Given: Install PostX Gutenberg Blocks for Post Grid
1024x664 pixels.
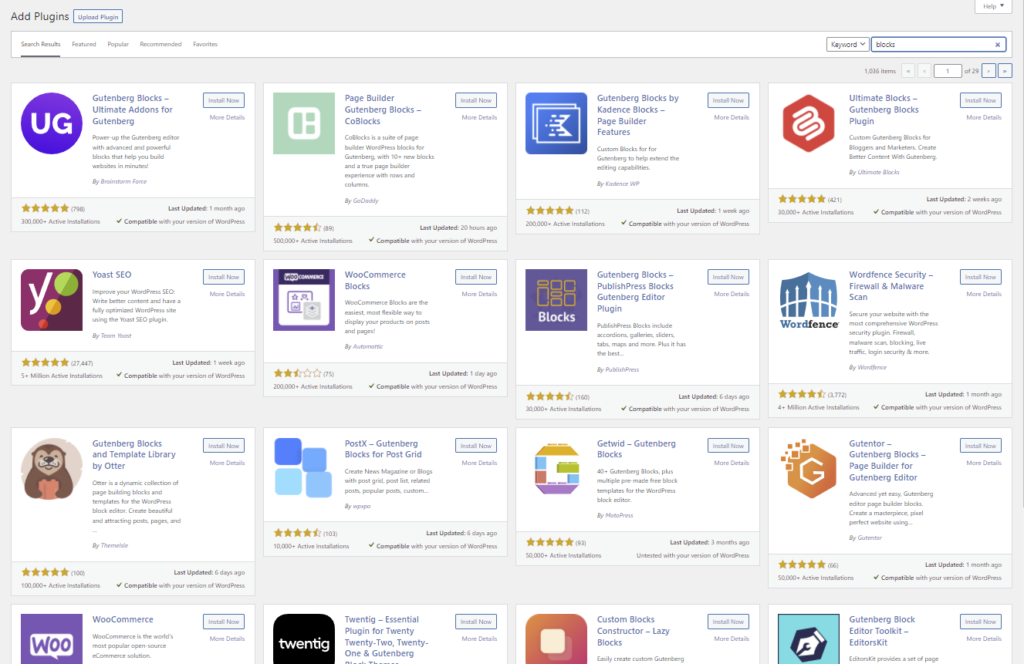Looking at the screenshot, I should [x=476, y=446].
